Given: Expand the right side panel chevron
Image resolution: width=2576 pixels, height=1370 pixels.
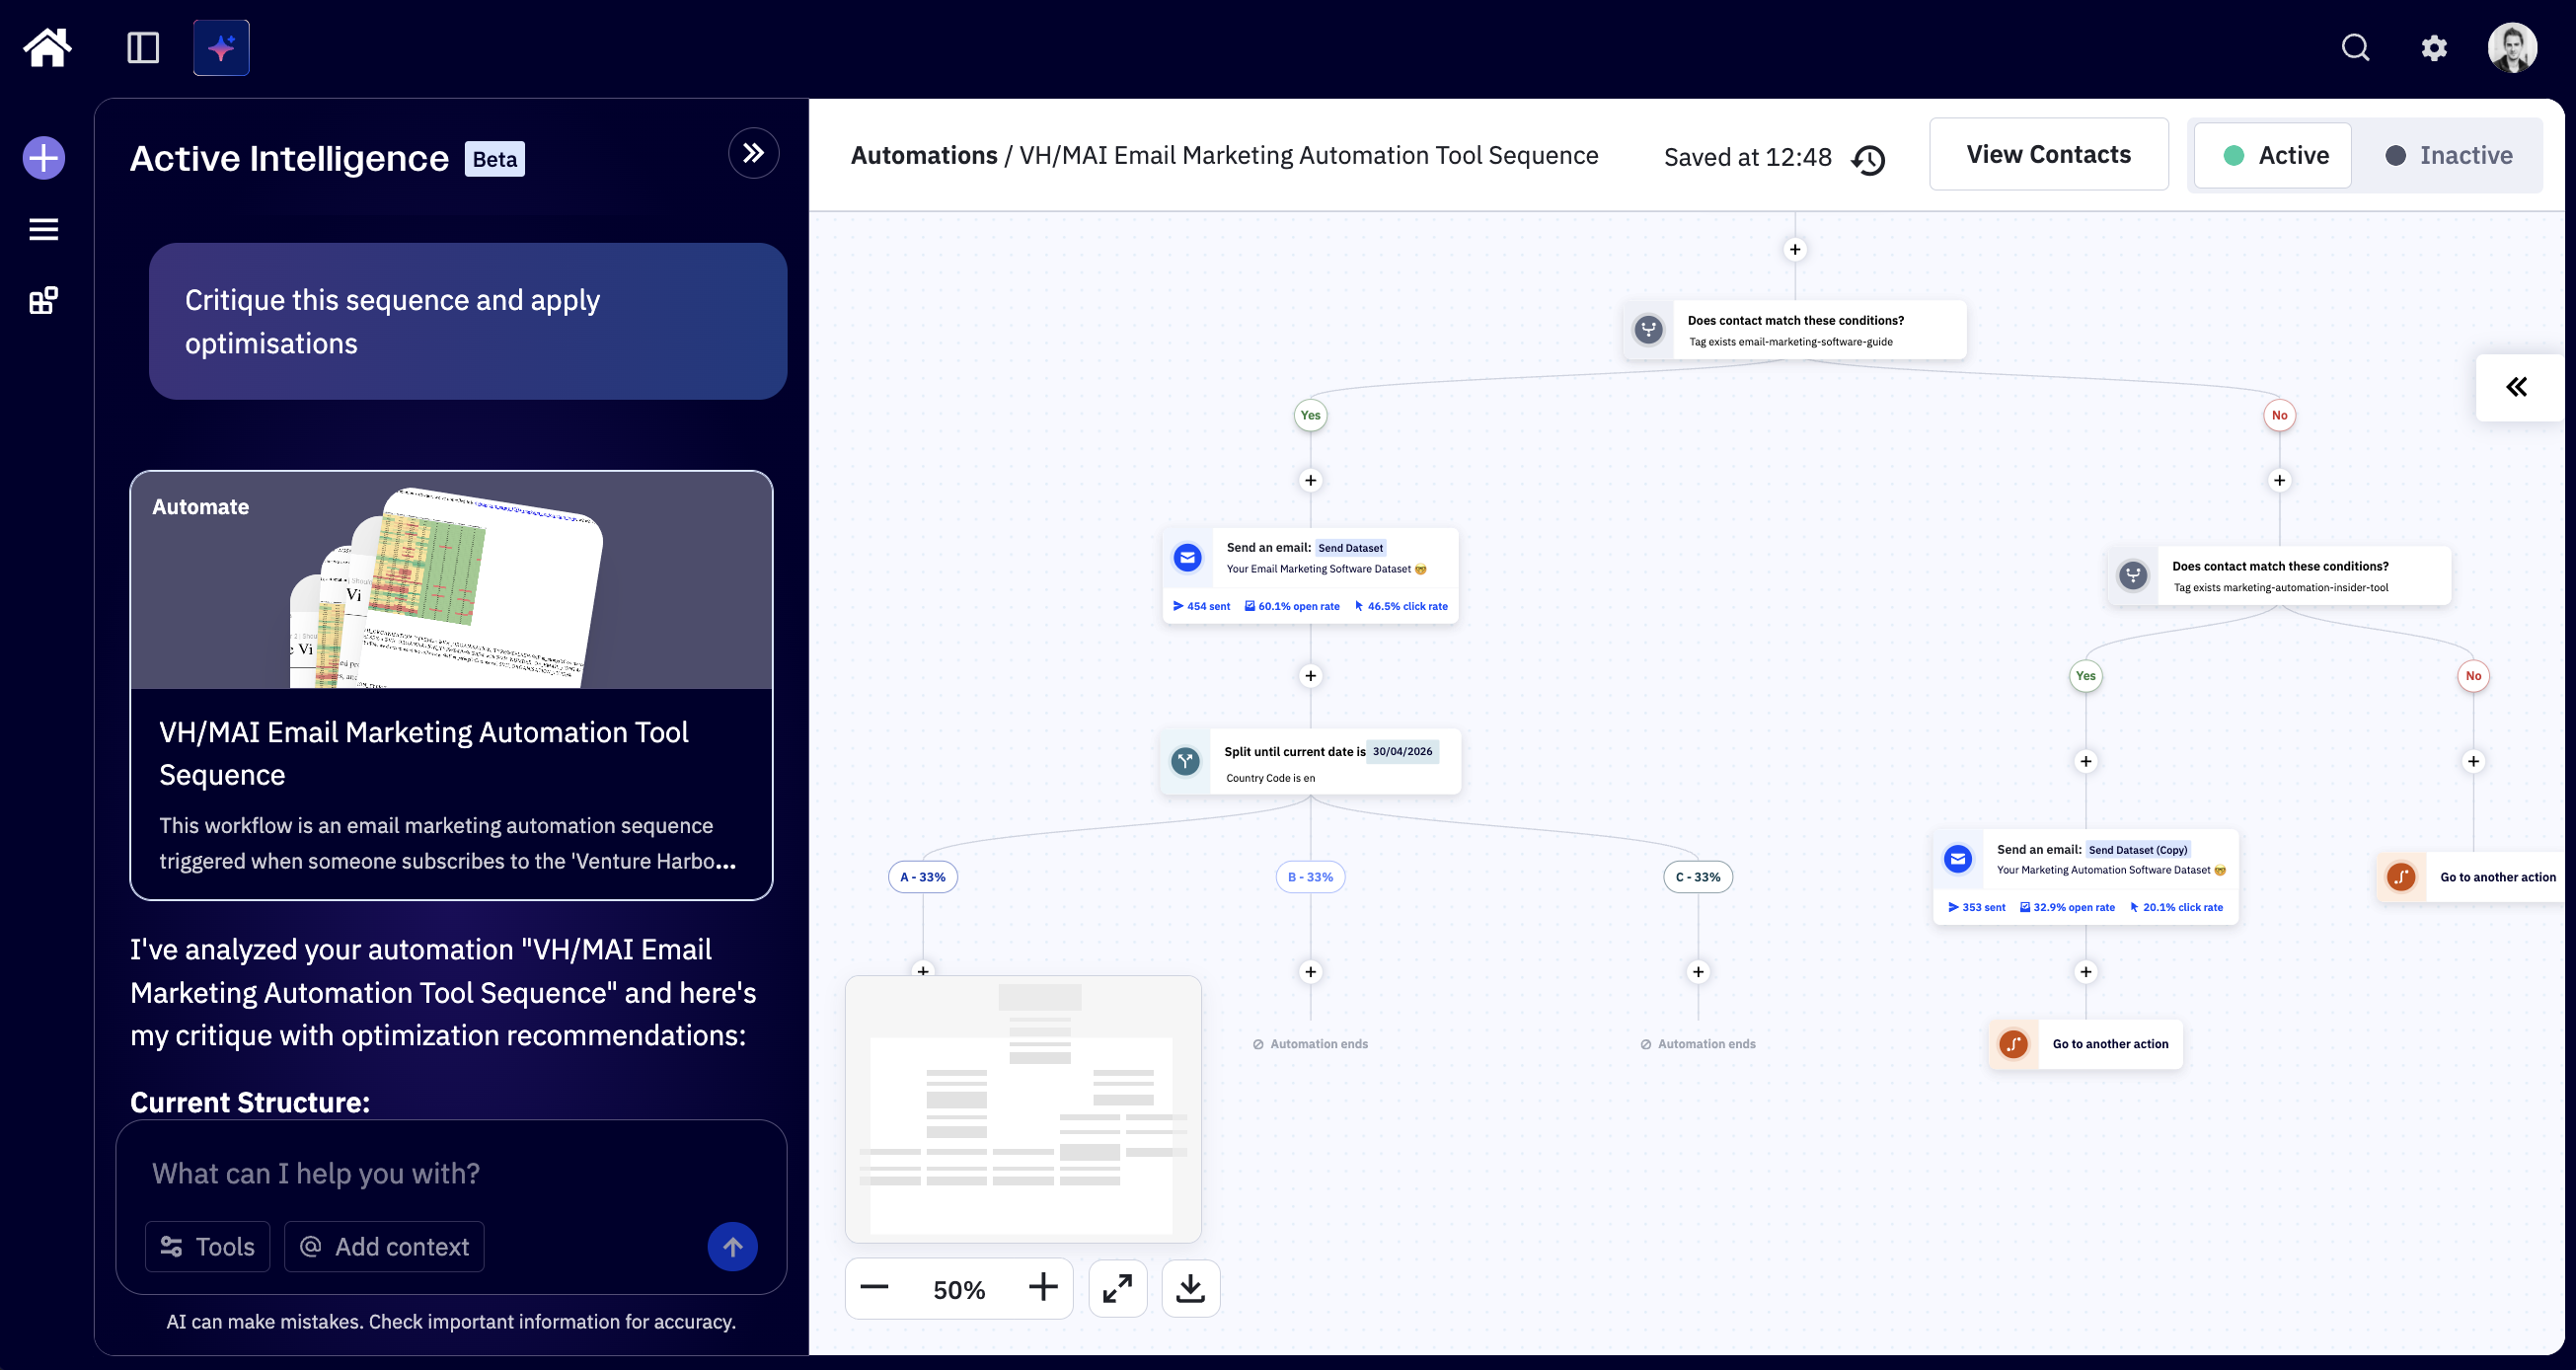Looking at the screenshot, I should [2517, 387].
